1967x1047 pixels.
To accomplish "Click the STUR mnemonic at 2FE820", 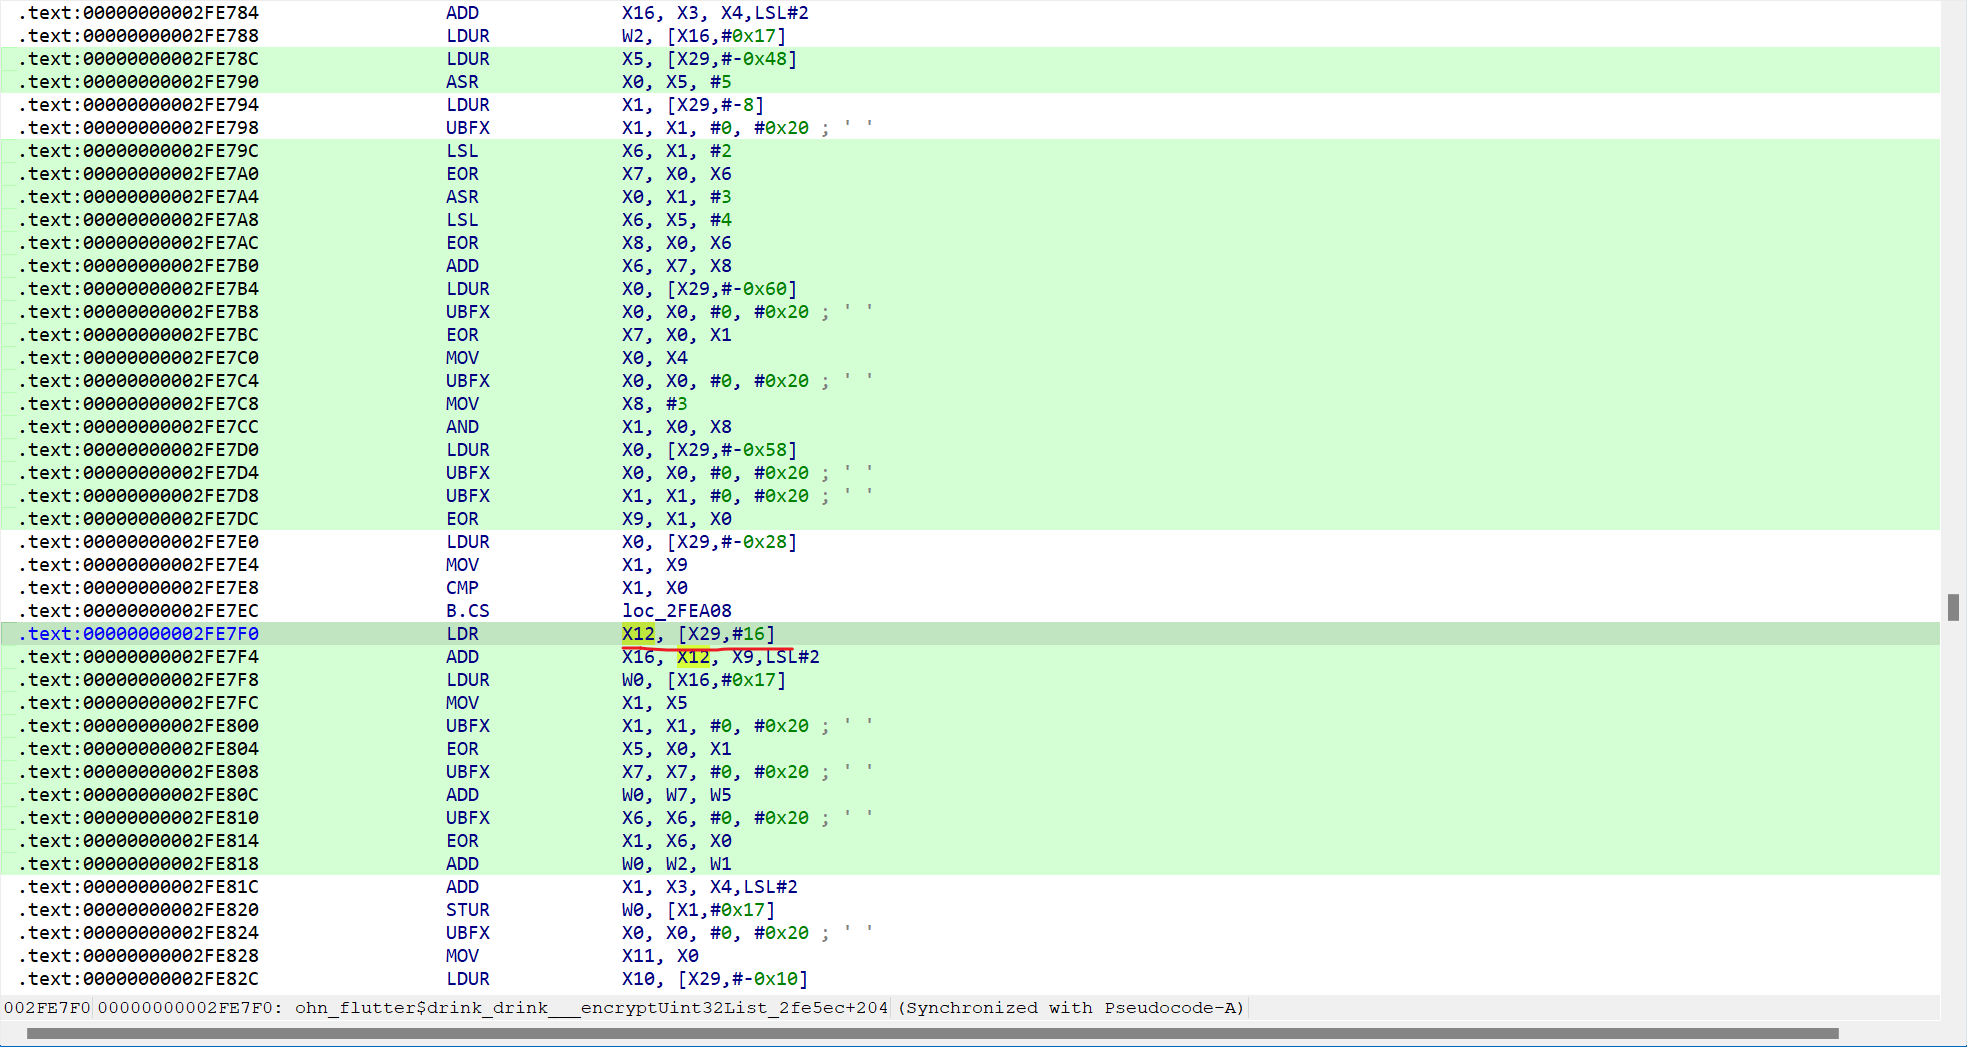I will coord(468,910).
